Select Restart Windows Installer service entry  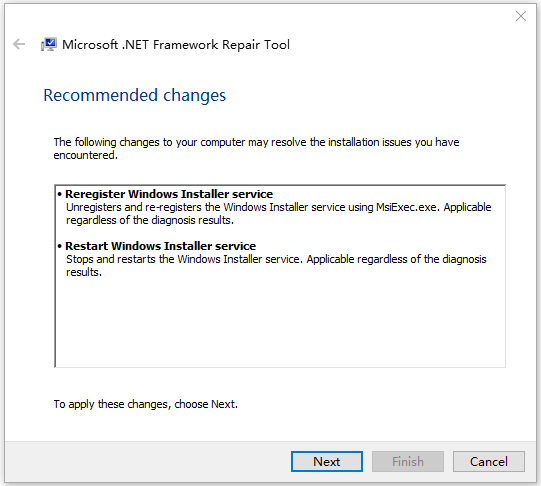click(x=160, y=246)
